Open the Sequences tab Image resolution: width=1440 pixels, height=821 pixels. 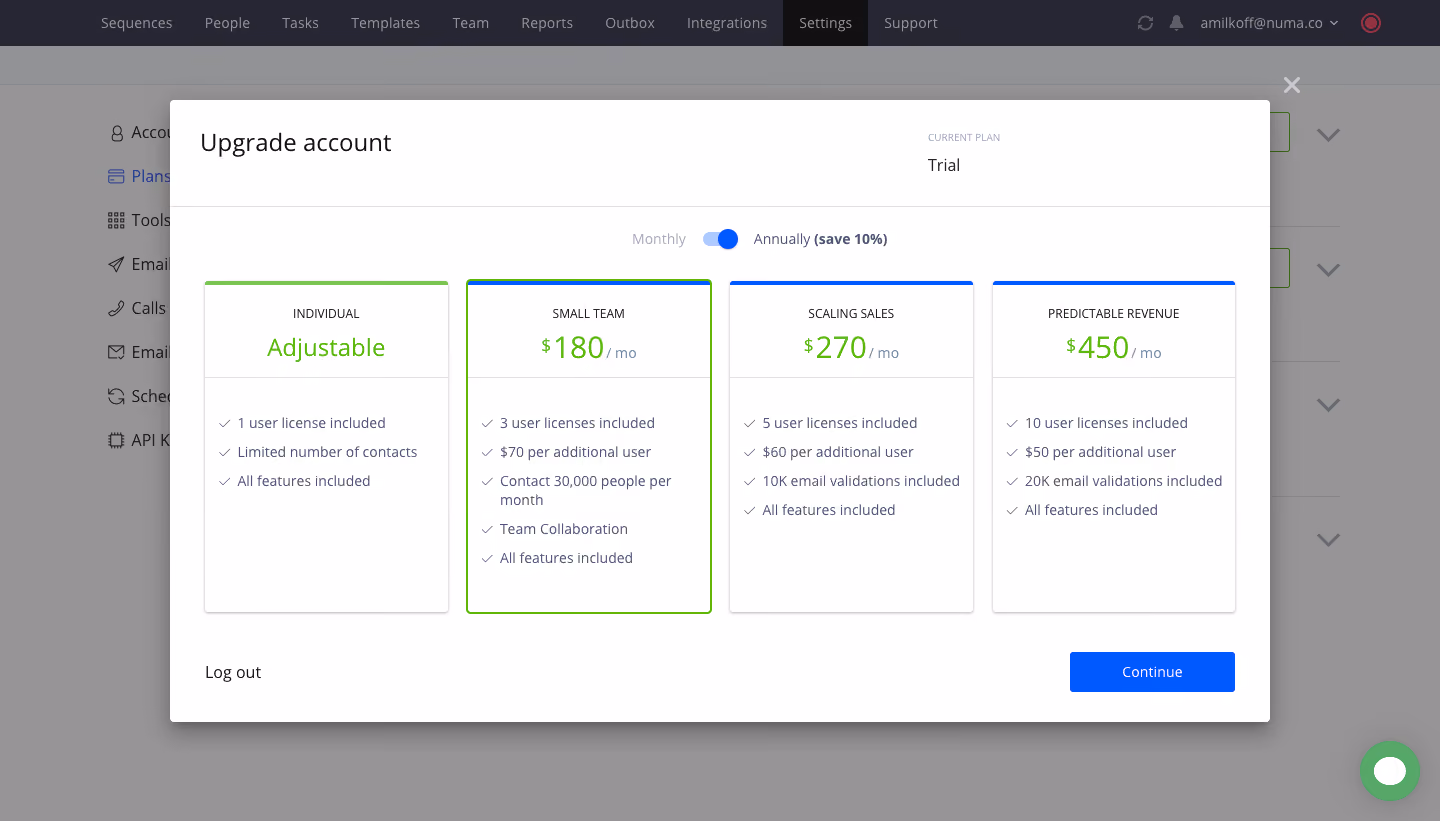pyautogui.click(x=137, y=23)
